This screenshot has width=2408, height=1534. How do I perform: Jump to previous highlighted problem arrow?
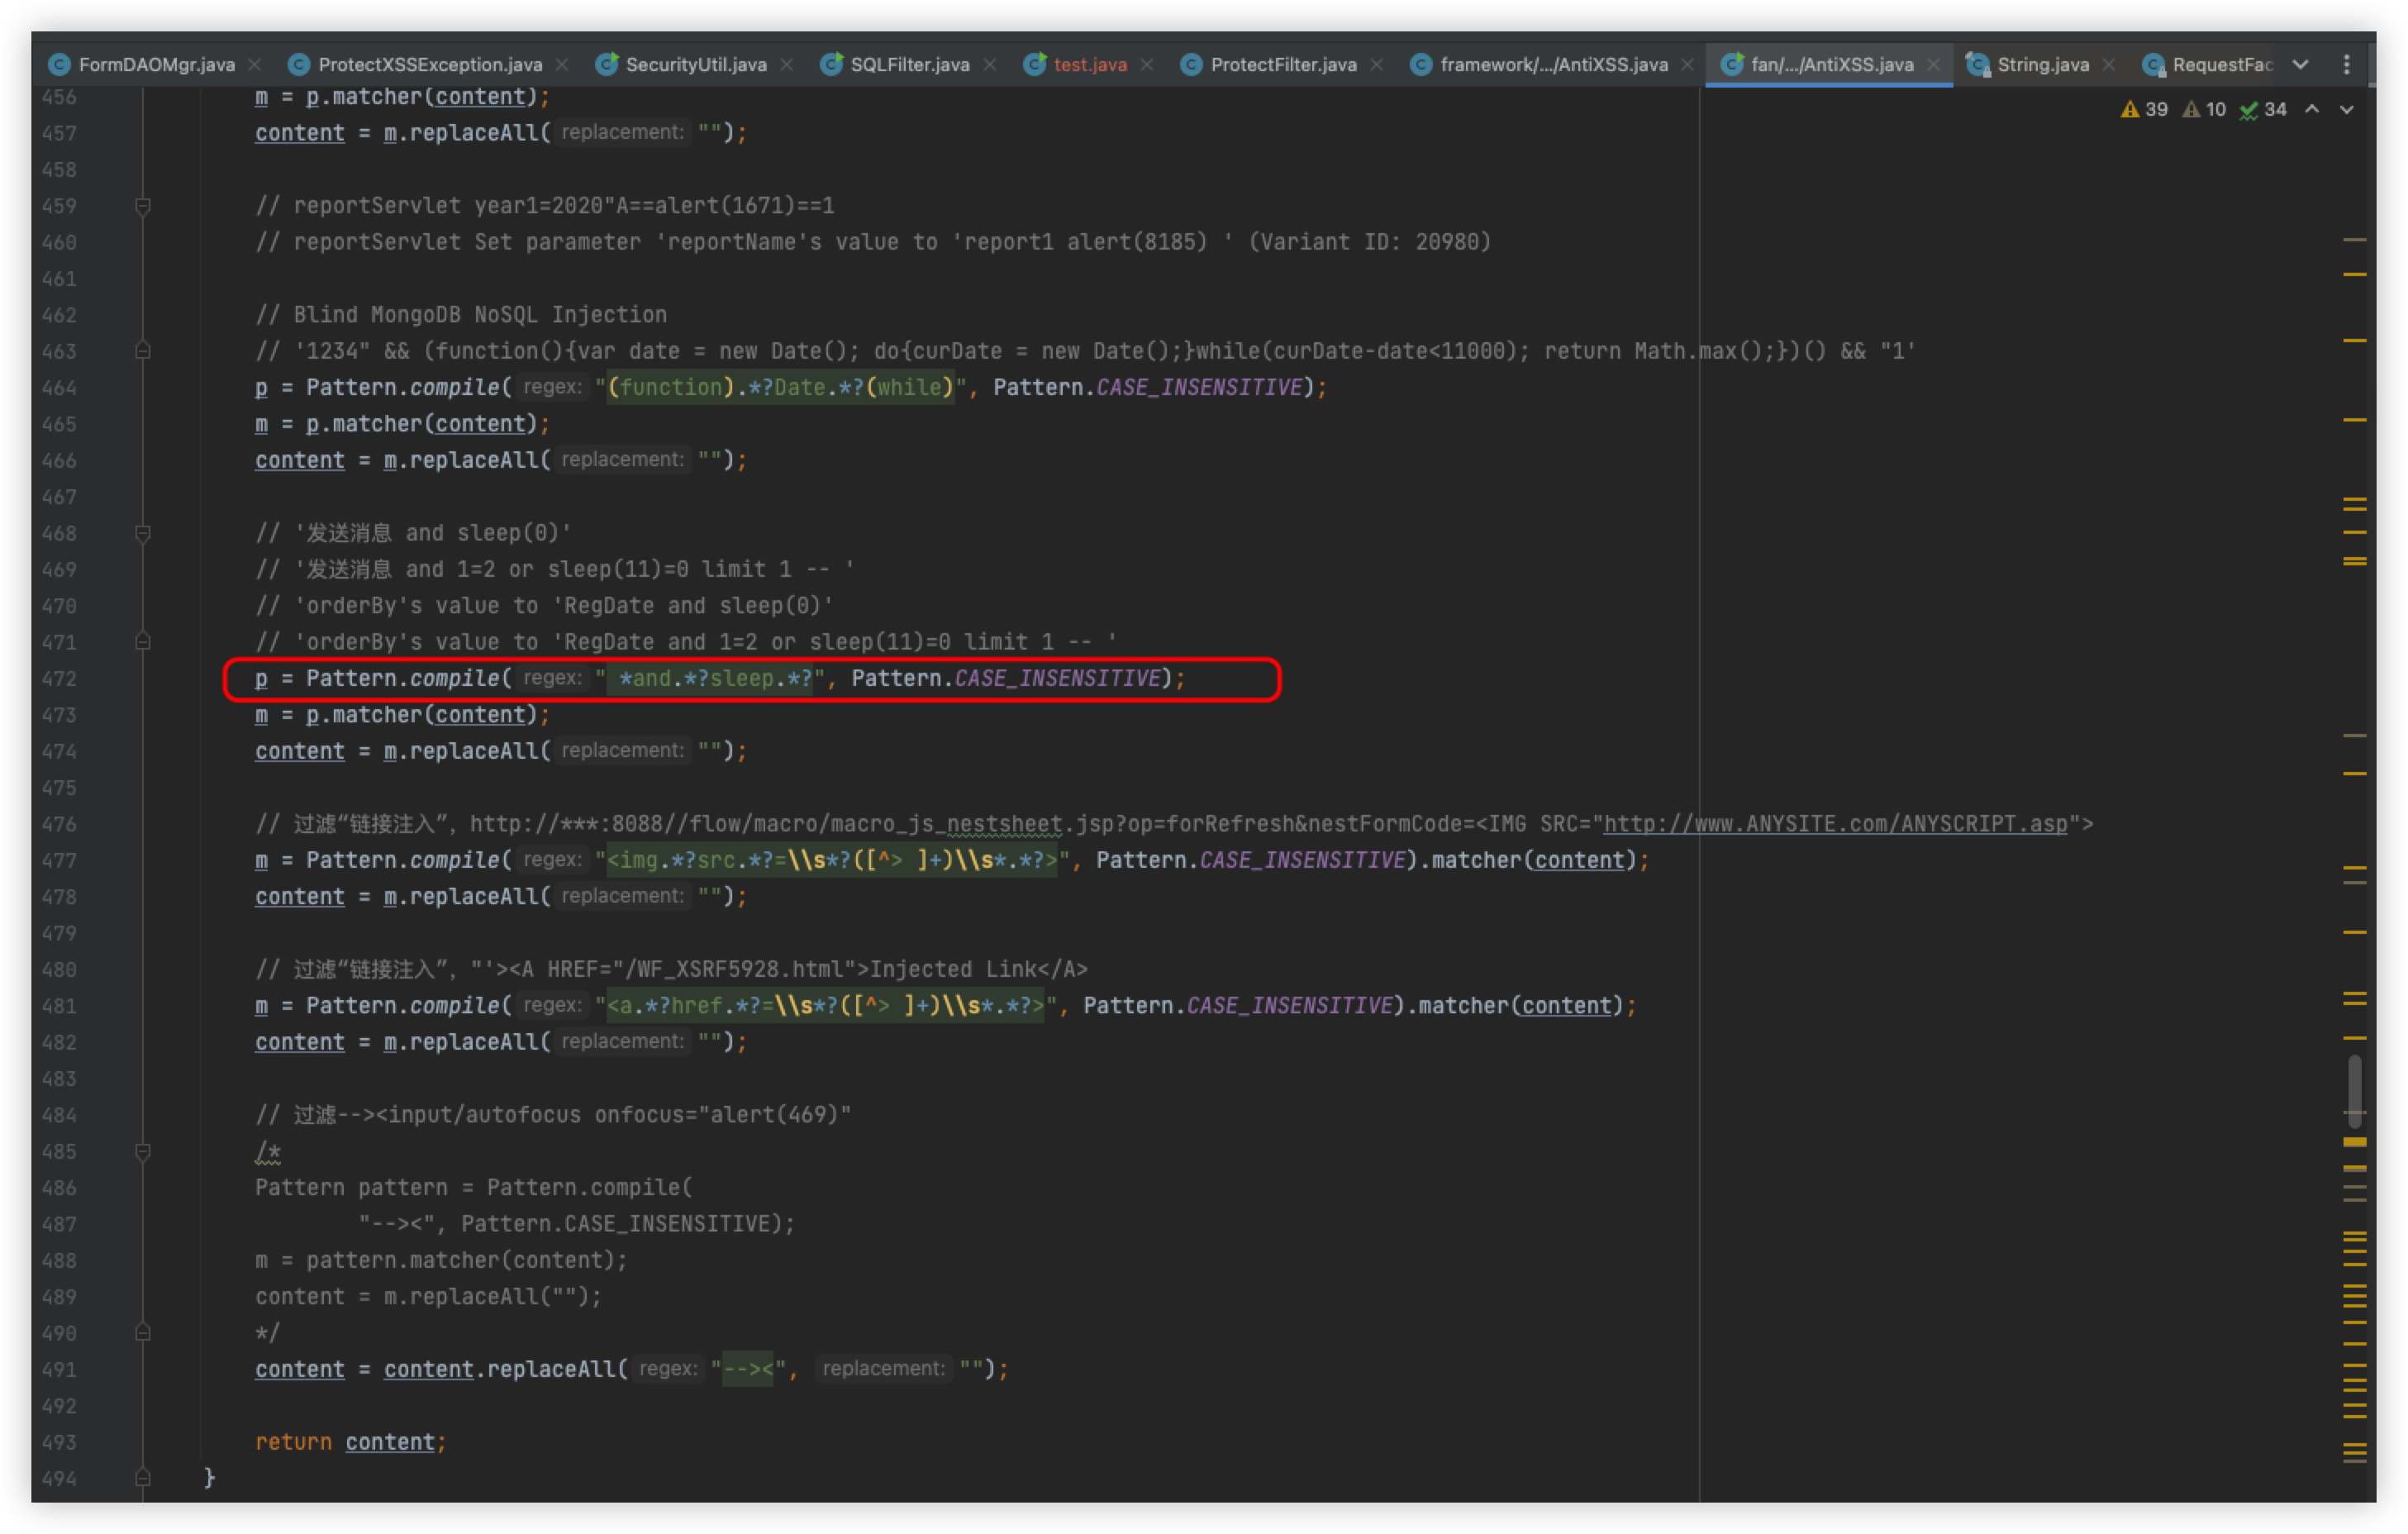2312,109
